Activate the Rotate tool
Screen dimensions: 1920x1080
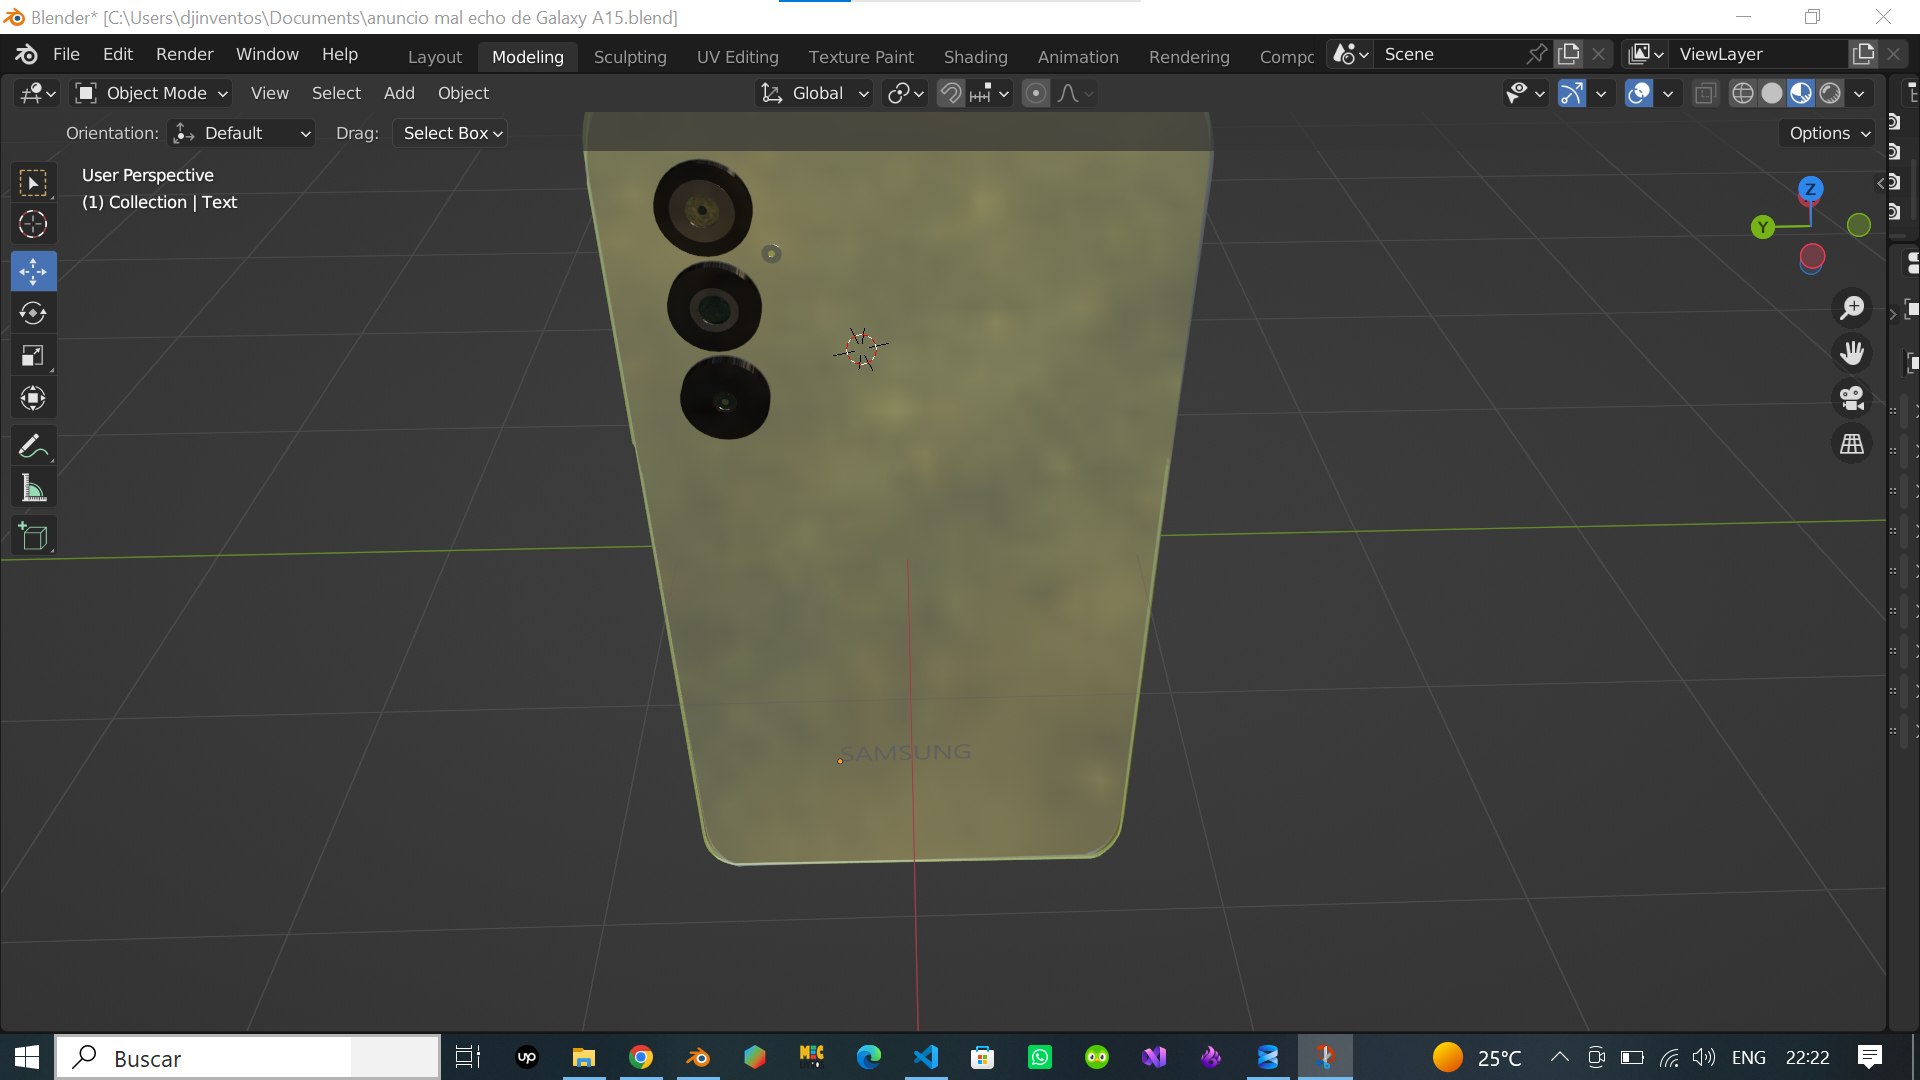click(x=33, y=313)
